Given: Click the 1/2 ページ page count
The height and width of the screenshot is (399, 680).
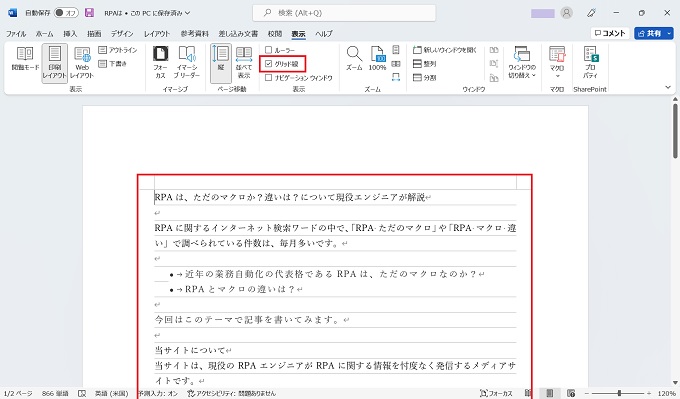Looking at the screenshot, I should click(x=18, y=393).
